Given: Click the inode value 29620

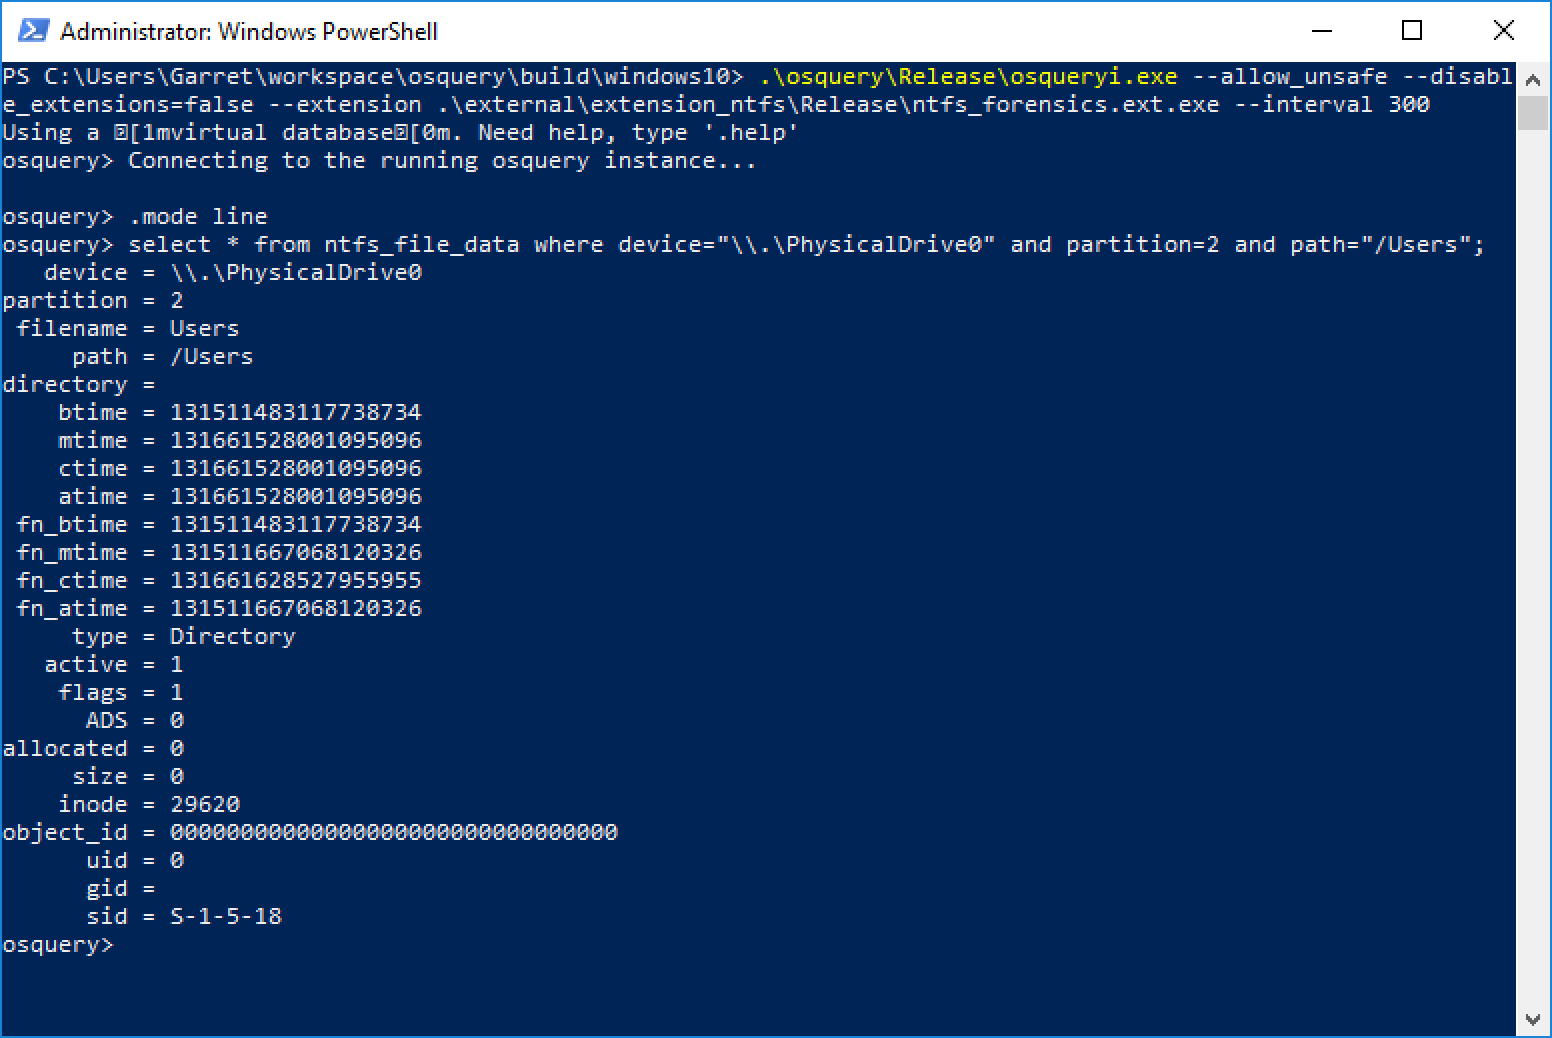Looking at the screenshot, I should point(205,805).
